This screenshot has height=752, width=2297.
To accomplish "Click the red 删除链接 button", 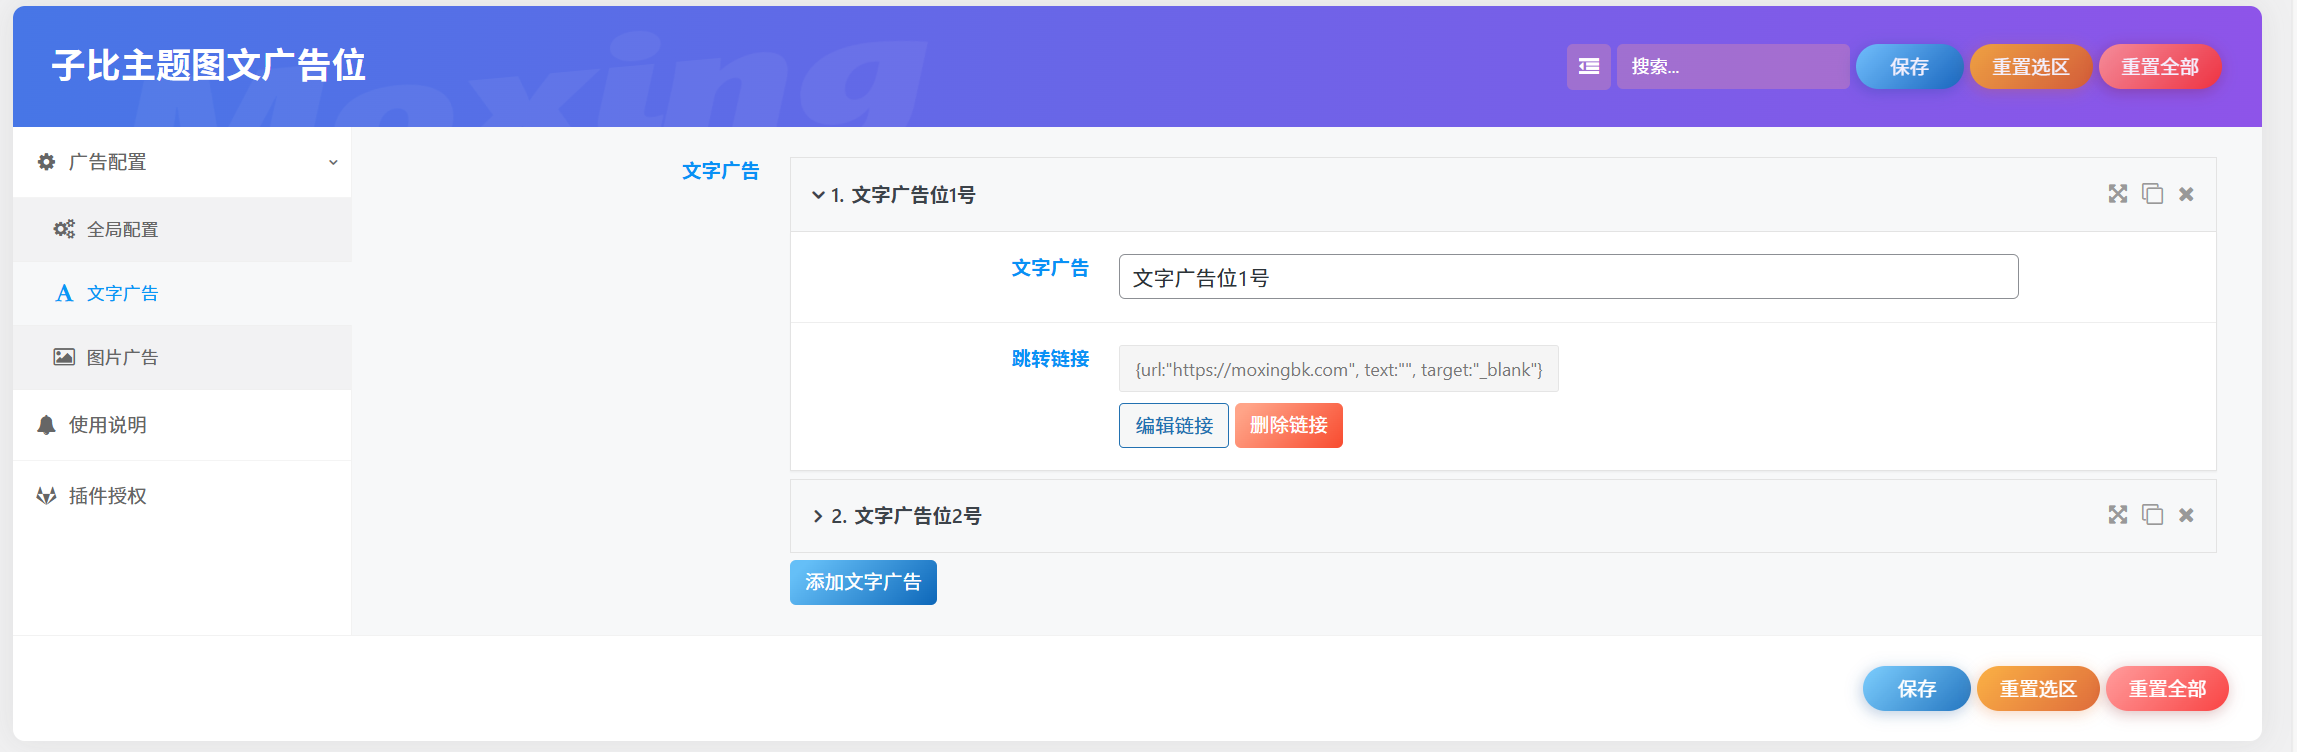I will coord(1288,426).
